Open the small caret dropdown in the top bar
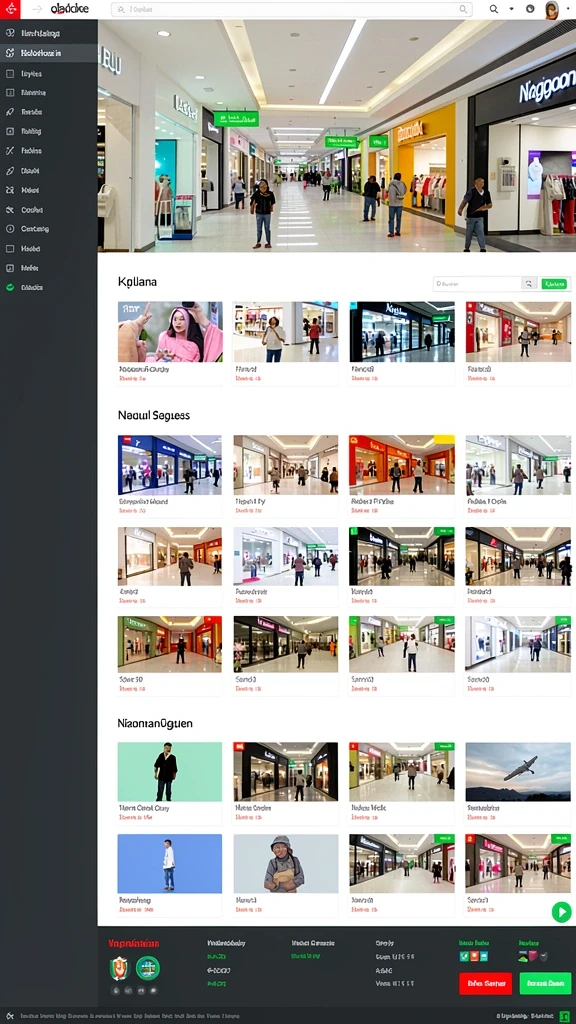 pos(511,9)
